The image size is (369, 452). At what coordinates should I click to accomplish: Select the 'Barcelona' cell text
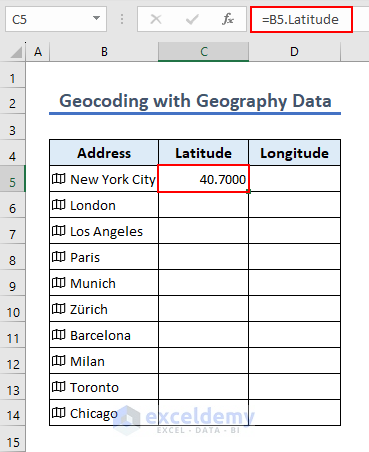point(100,335)
